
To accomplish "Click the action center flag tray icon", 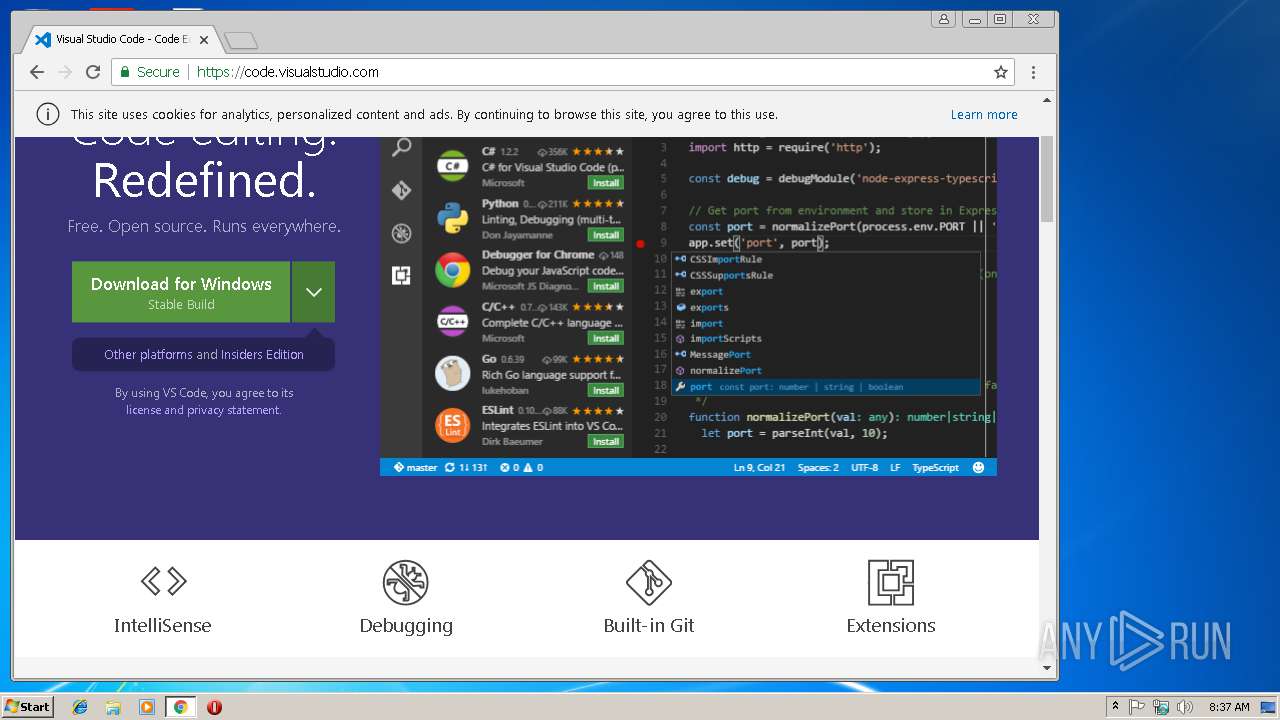I will click(x=1137, y=707).
